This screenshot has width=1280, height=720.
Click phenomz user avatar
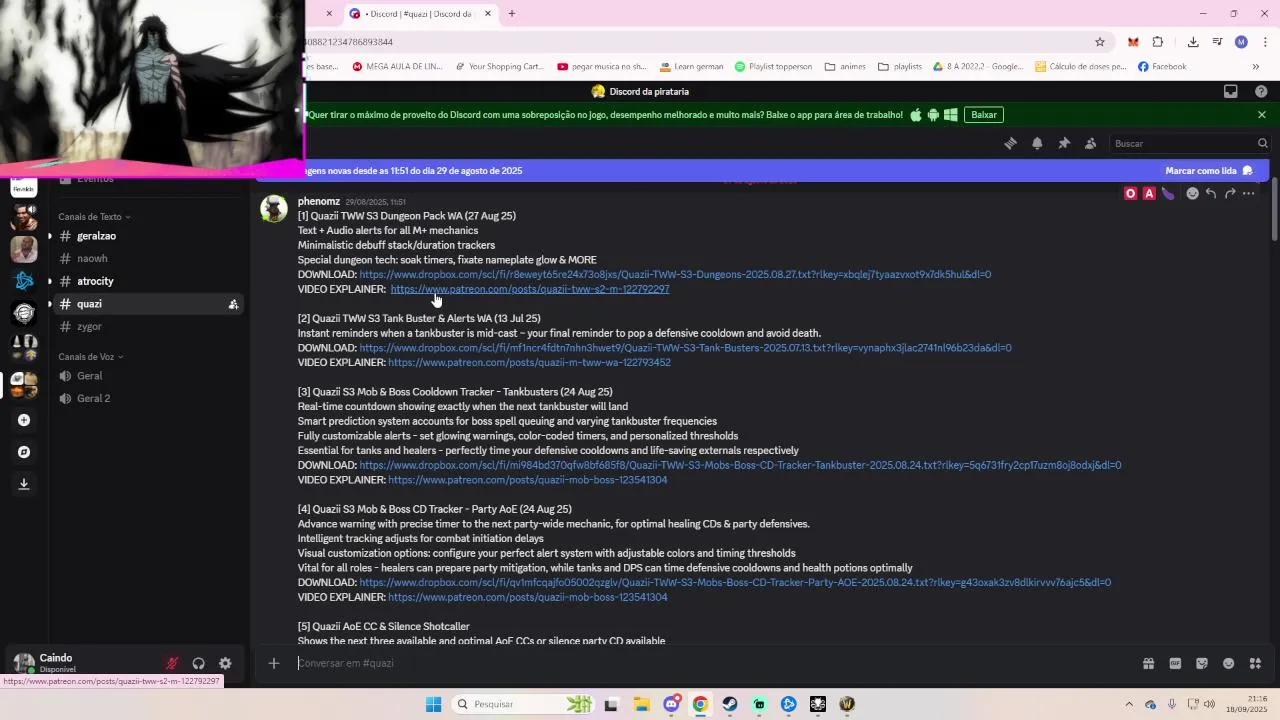coord(274,208)
